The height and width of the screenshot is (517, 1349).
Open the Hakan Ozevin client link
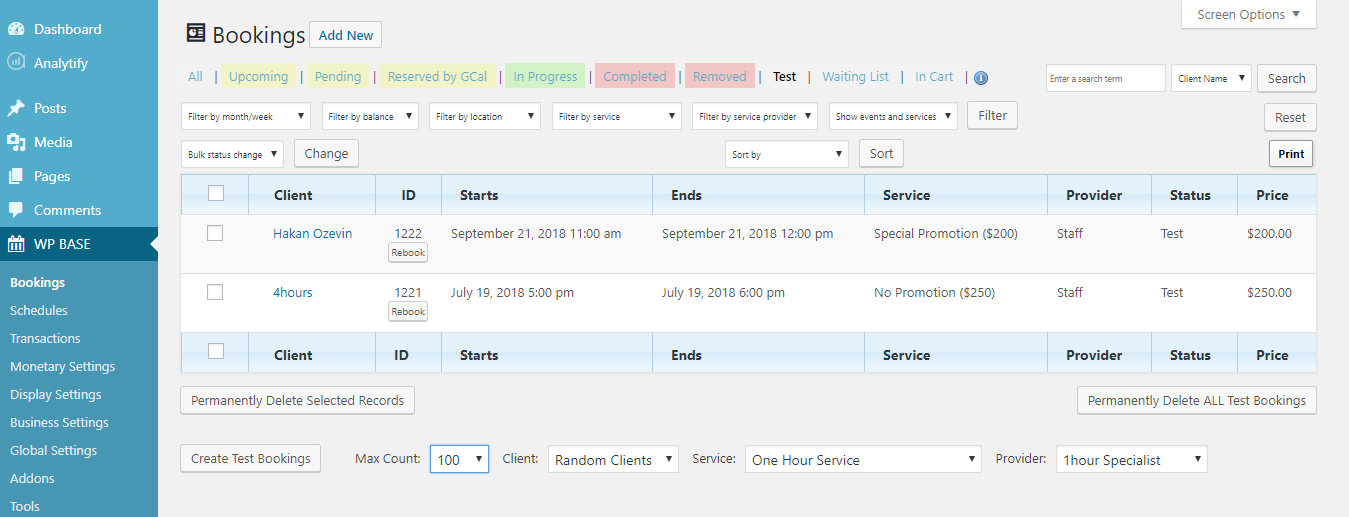[x=312, y=233]
